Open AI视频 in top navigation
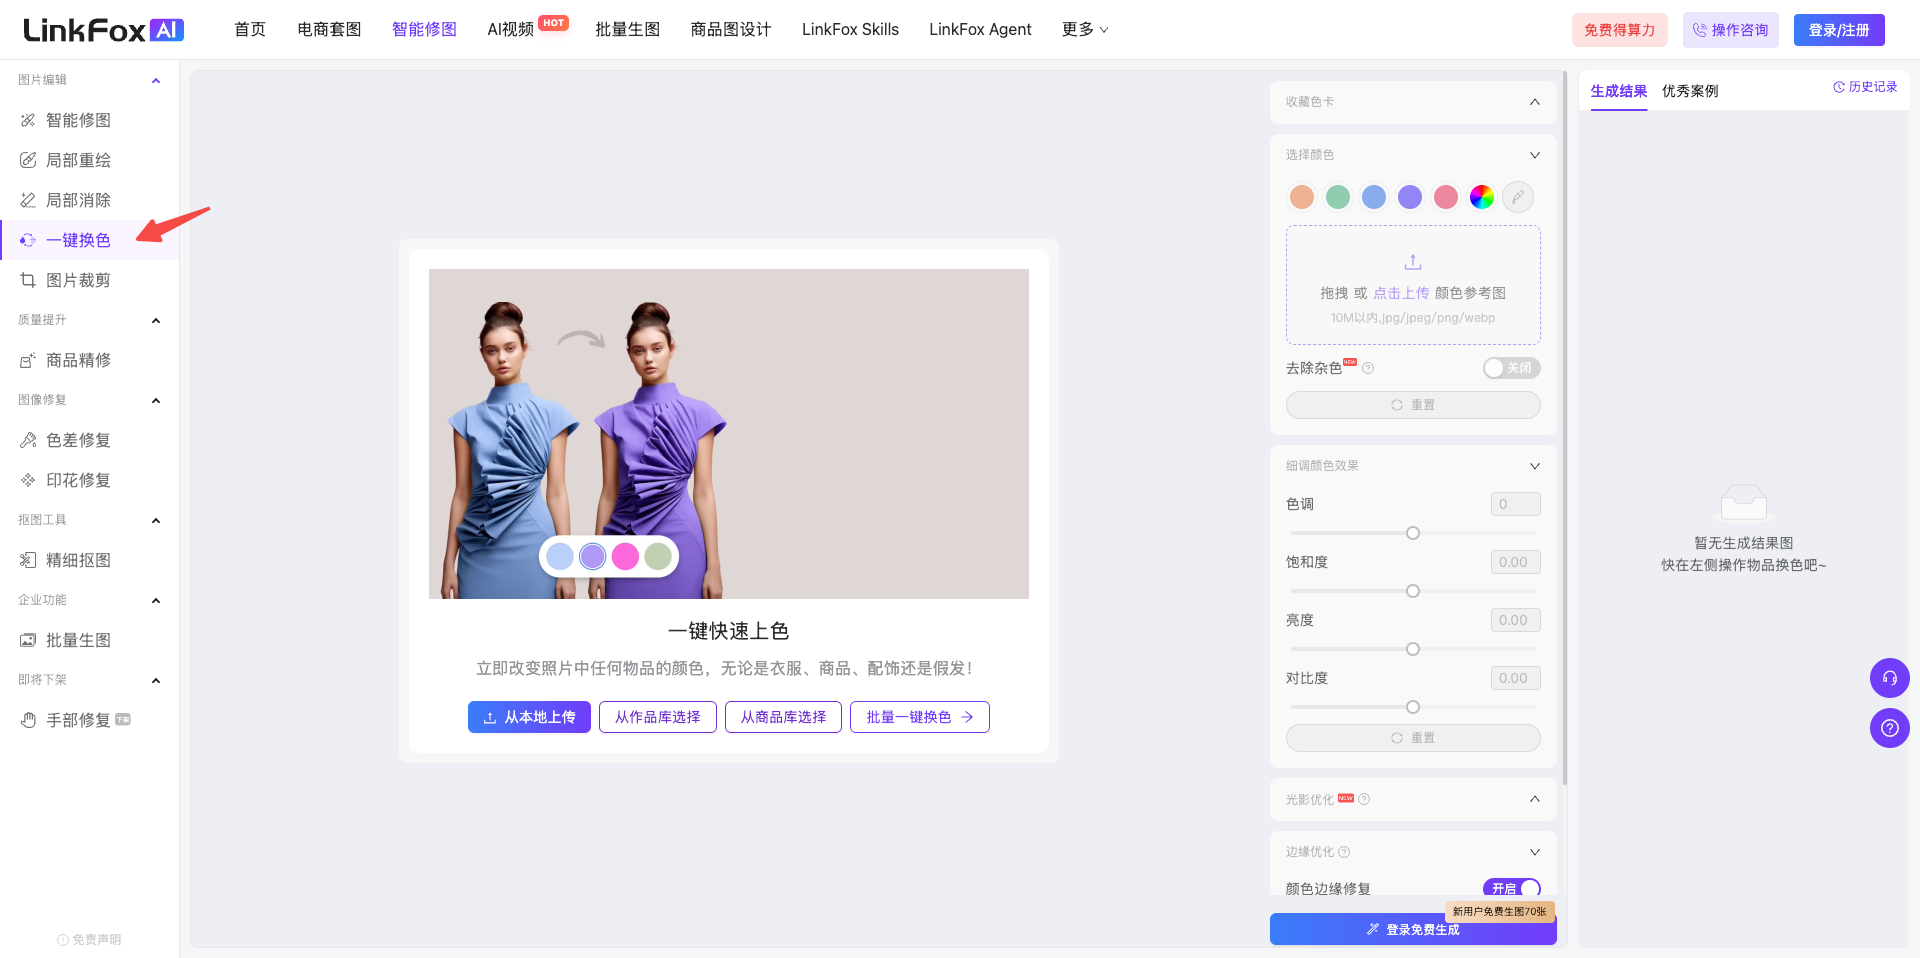 pos(510,30)
